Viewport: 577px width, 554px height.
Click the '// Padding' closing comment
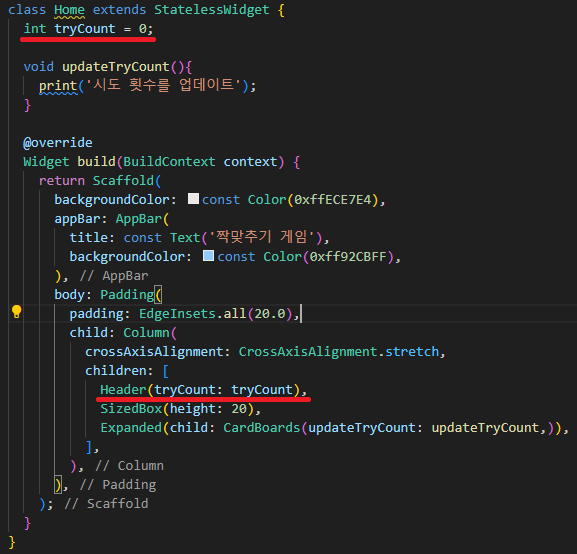click(118, 485)
